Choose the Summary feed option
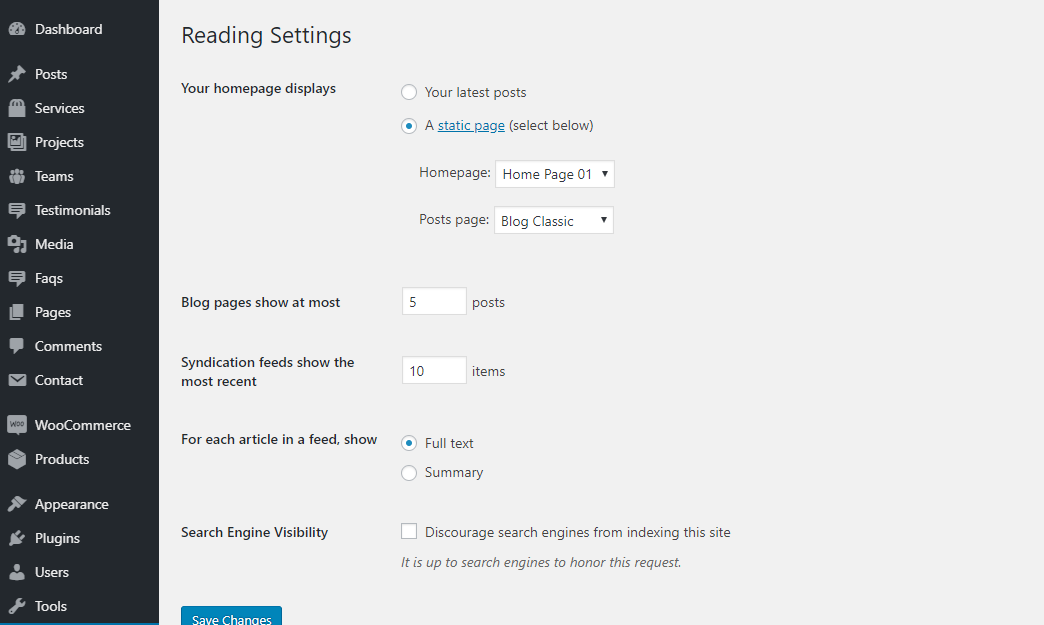Viewport: 1044px width, 625px height. (409, 473)
